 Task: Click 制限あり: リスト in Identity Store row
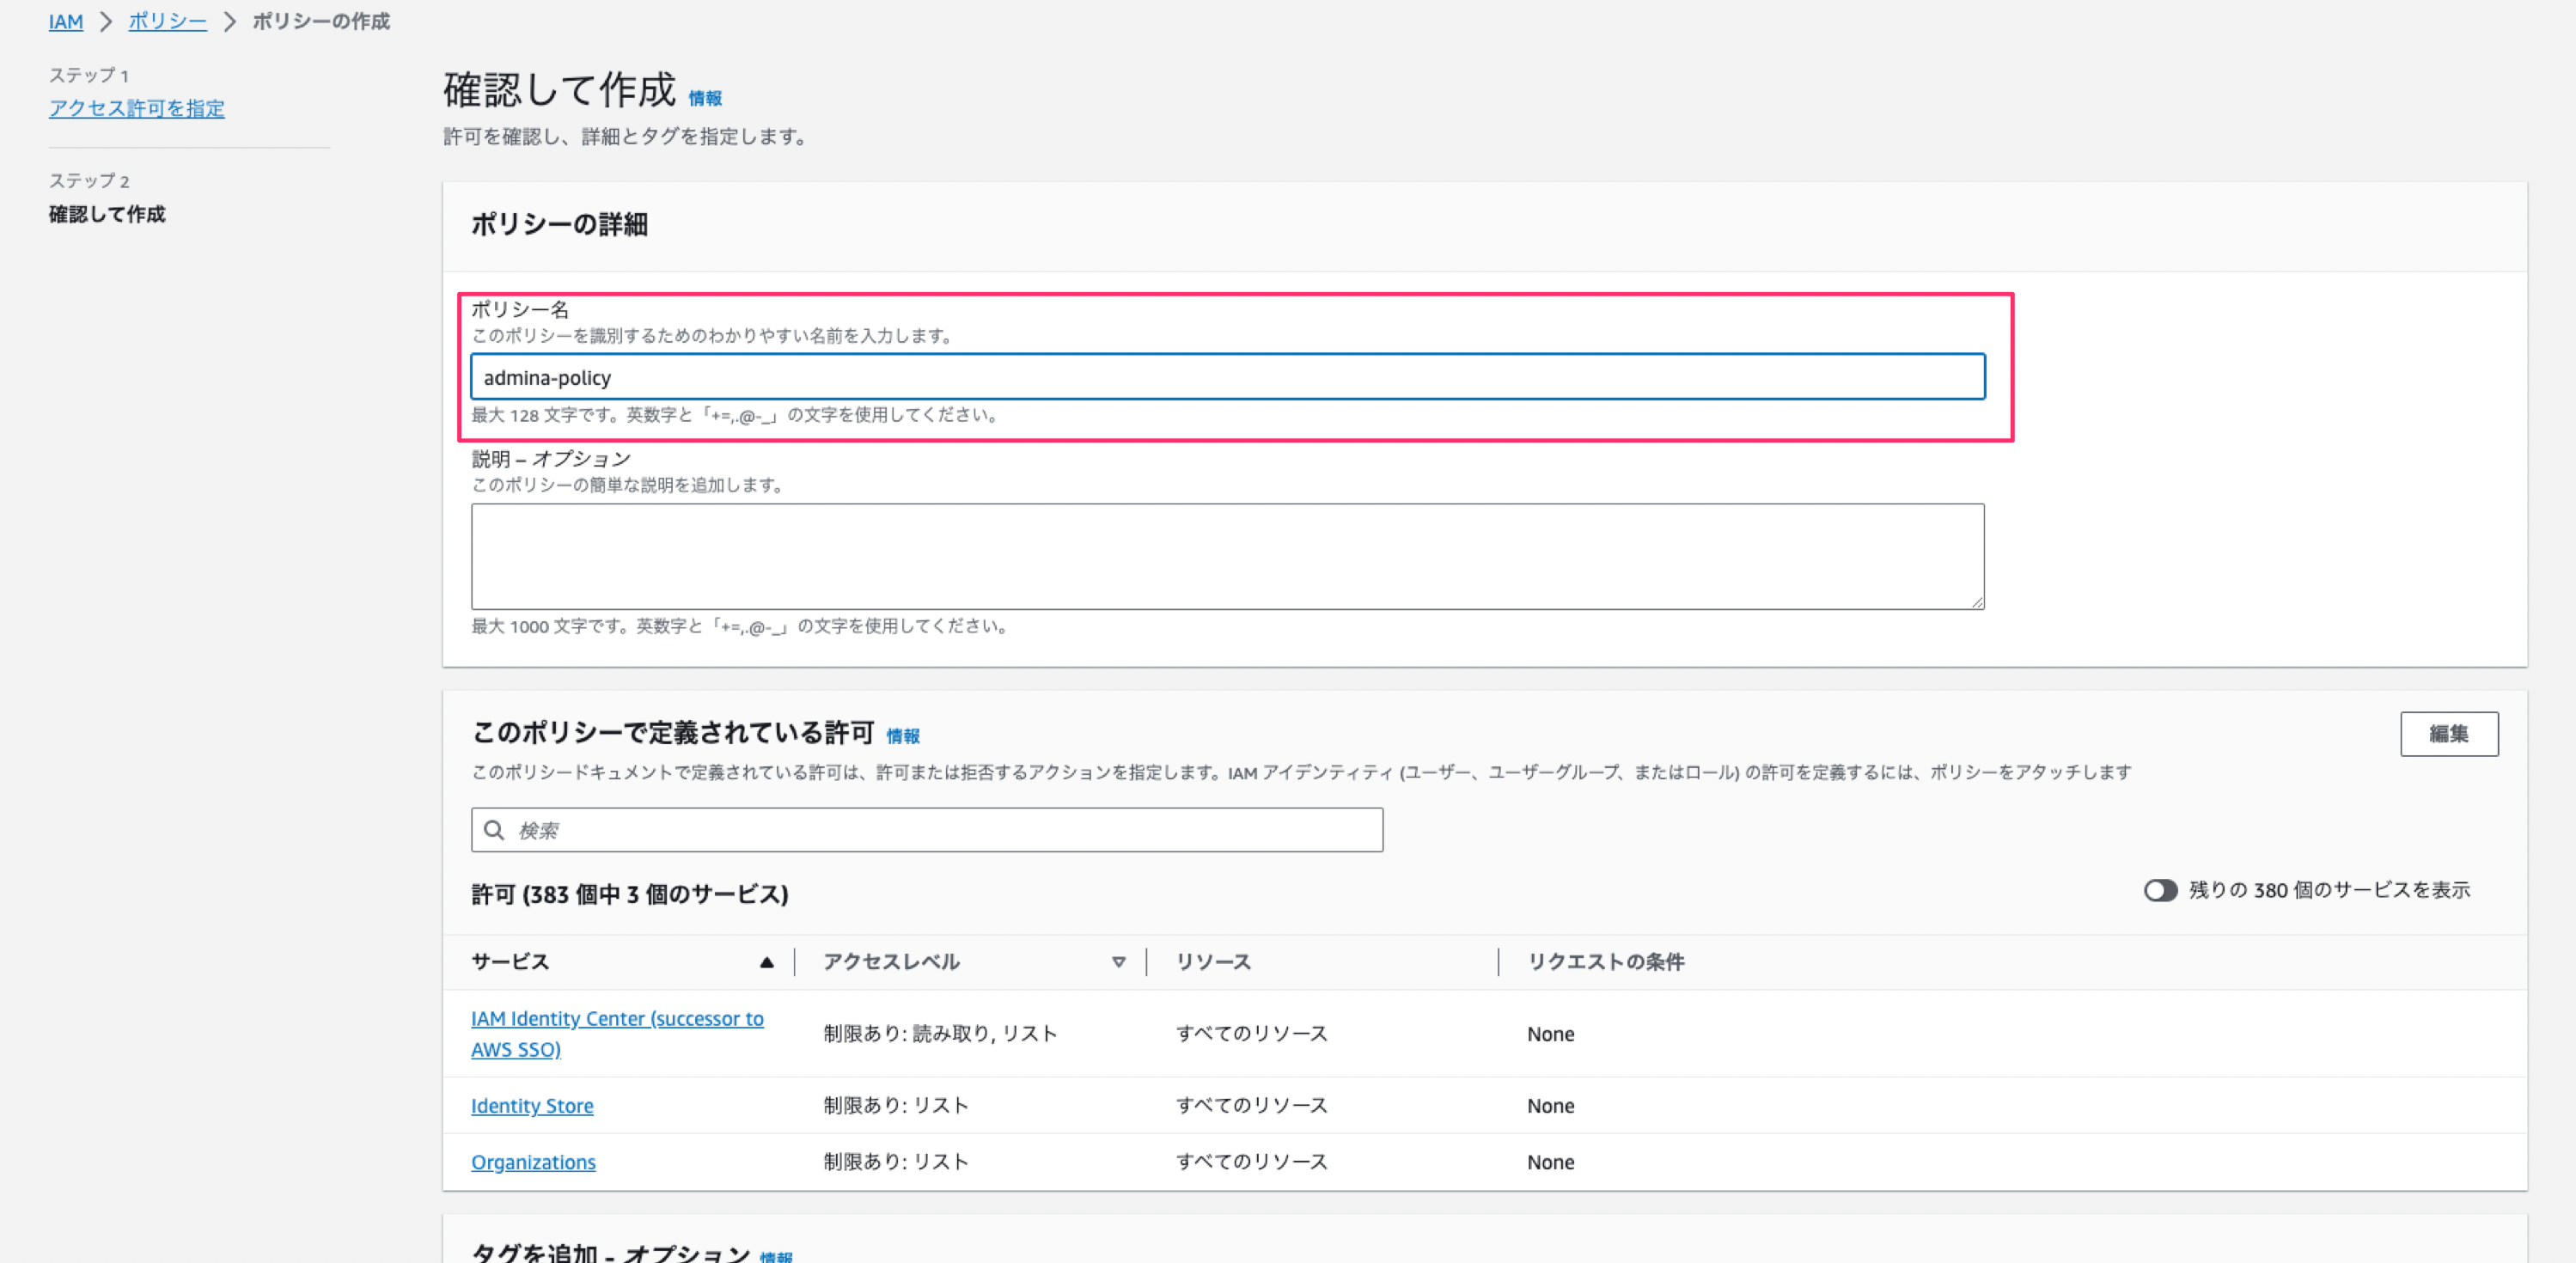(896, 1105)
